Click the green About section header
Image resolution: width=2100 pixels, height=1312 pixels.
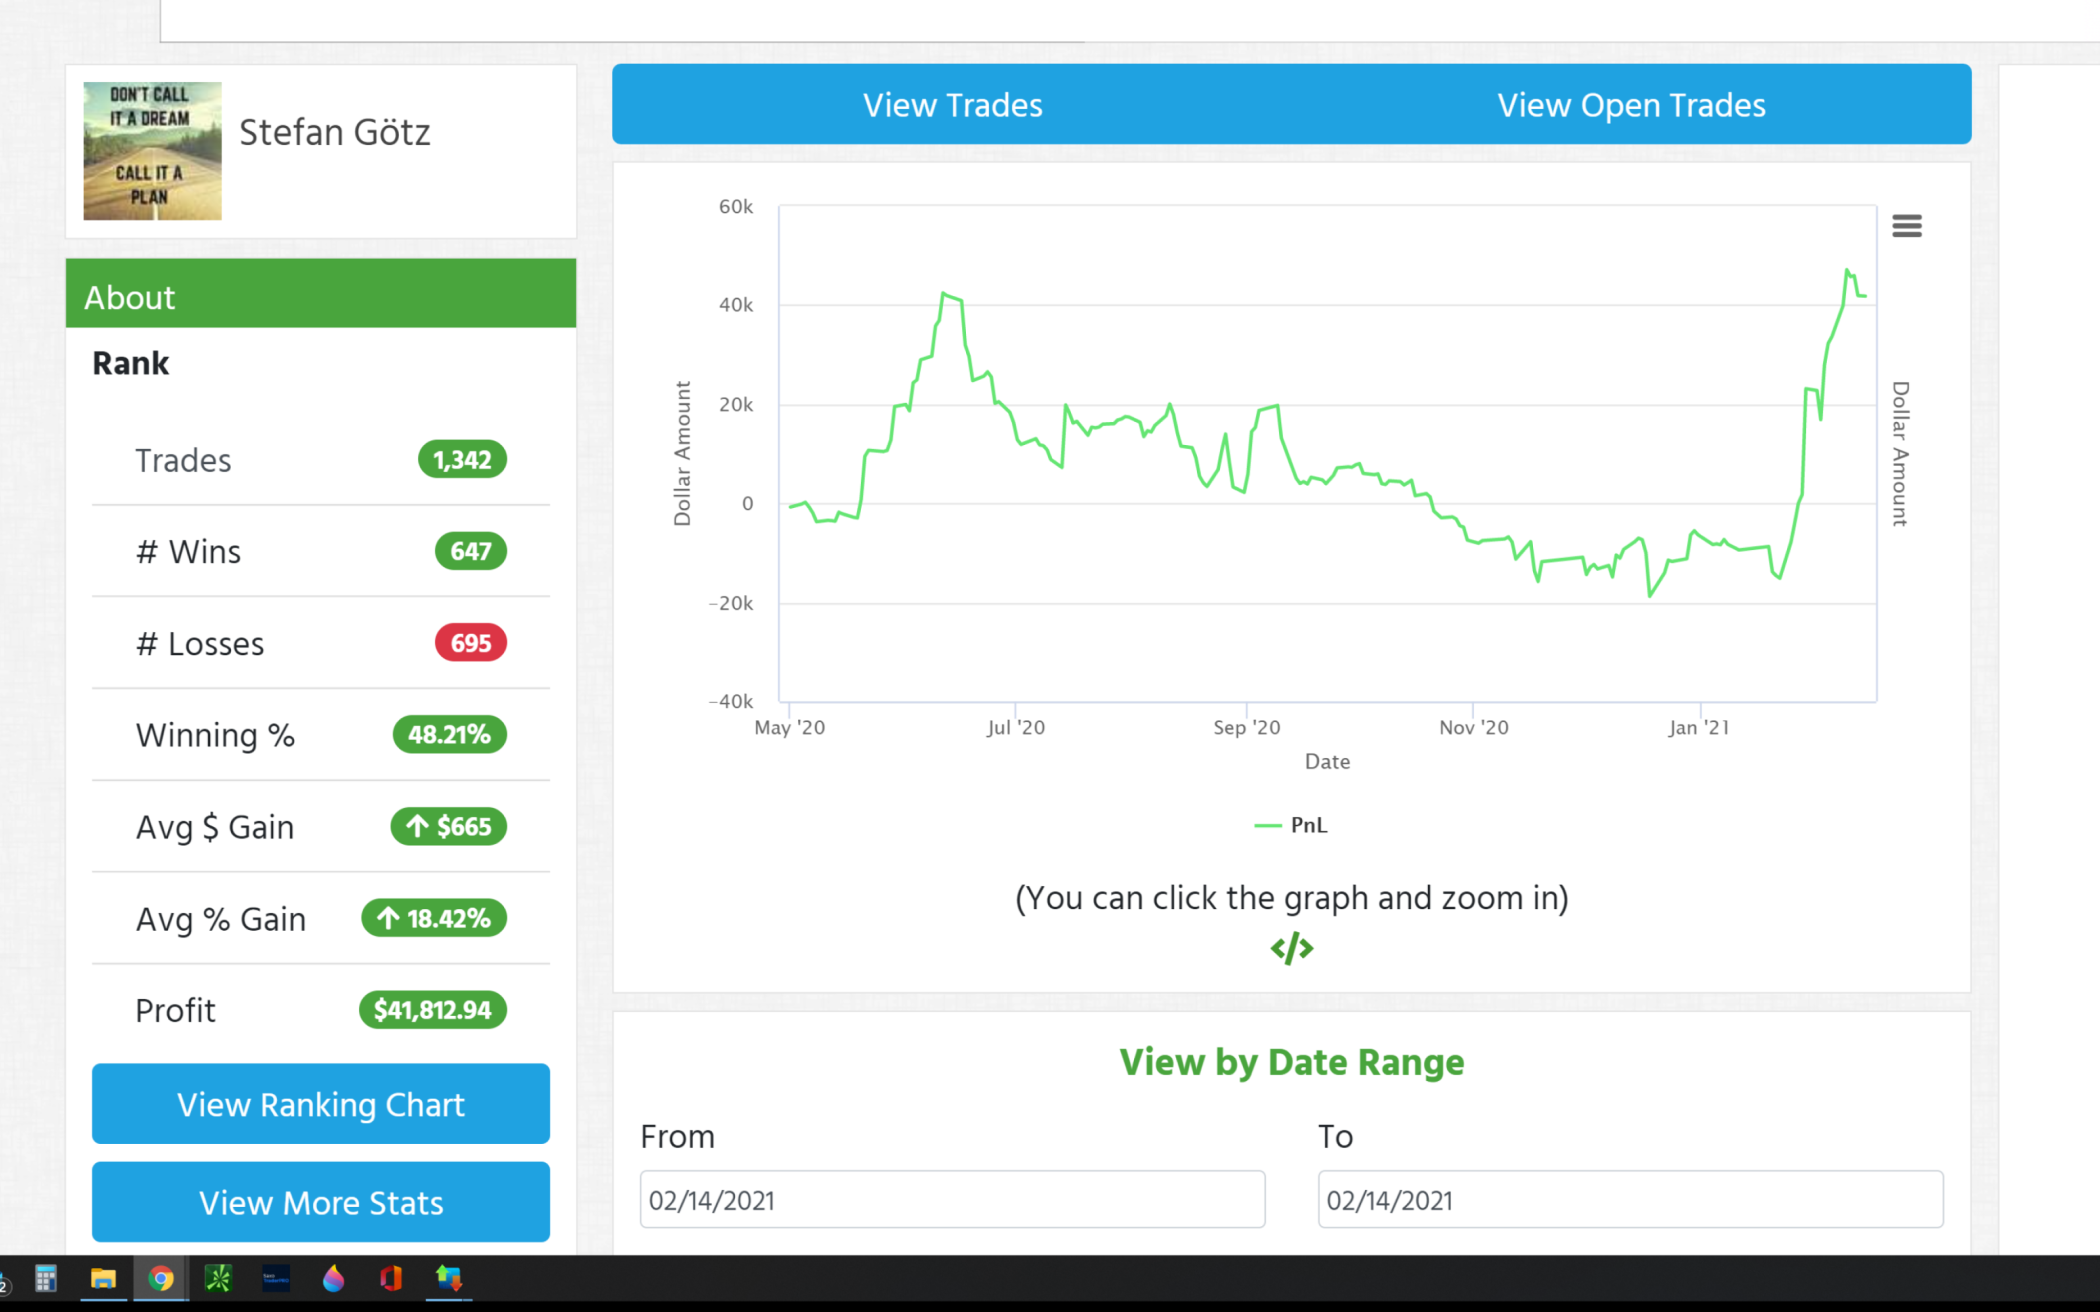coord(320,295)
